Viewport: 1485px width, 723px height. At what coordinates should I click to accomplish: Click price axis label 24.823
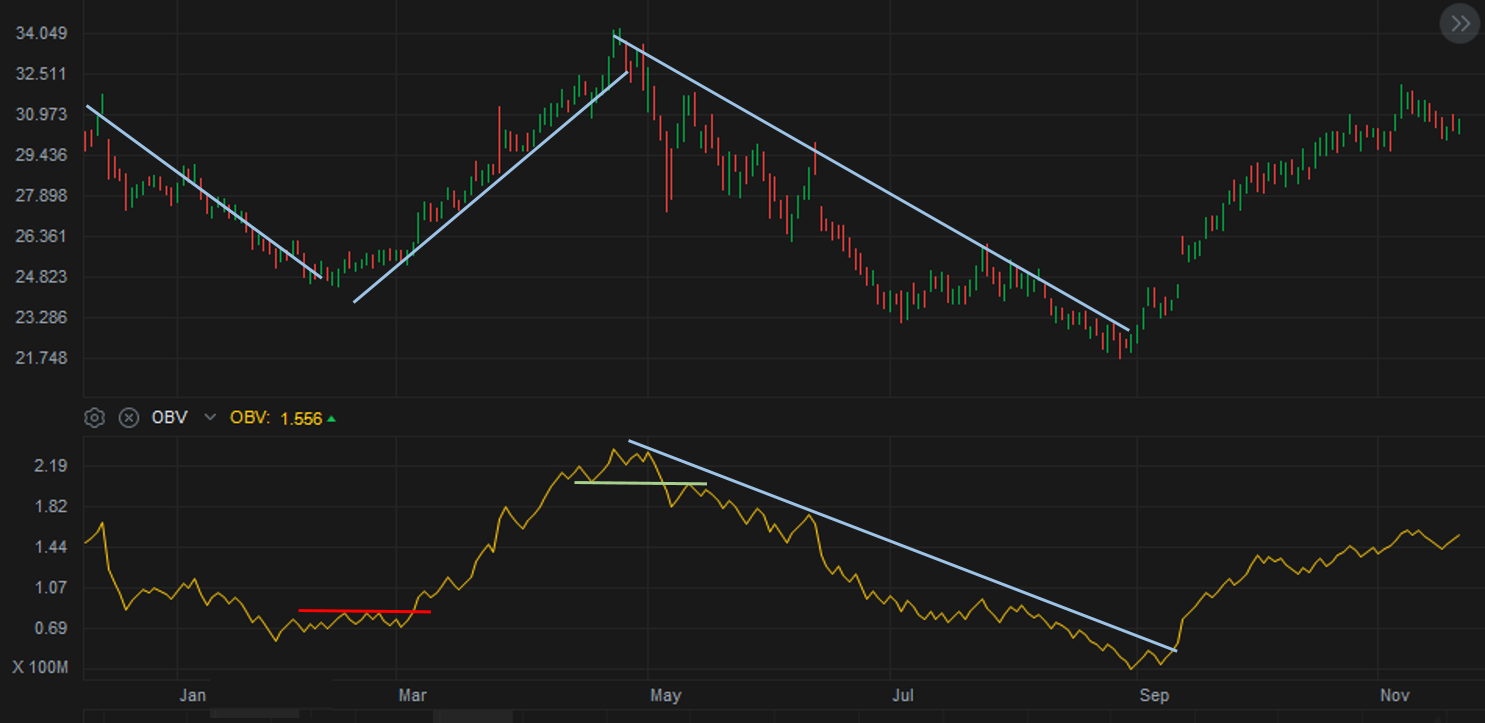click(41, 277)
